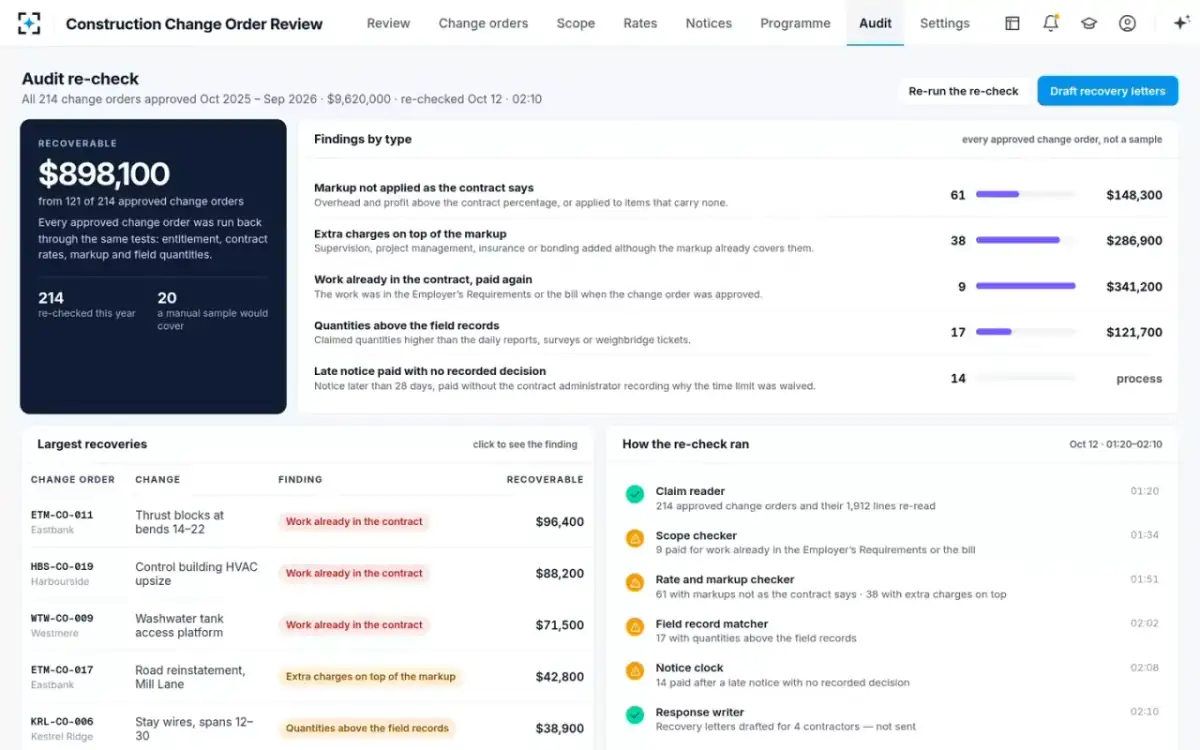Click the $898,100 recoverable total
Viewport: 1200px width, 750px height.
[x=104, y=175]
